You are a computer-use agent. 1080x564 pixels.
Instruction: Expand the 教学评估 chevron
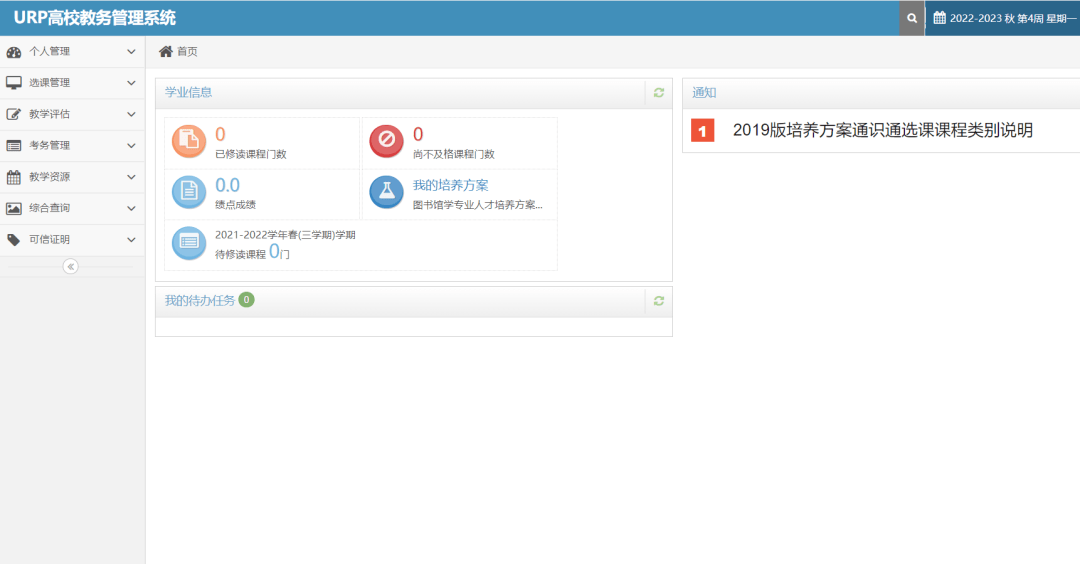(131, 114)
